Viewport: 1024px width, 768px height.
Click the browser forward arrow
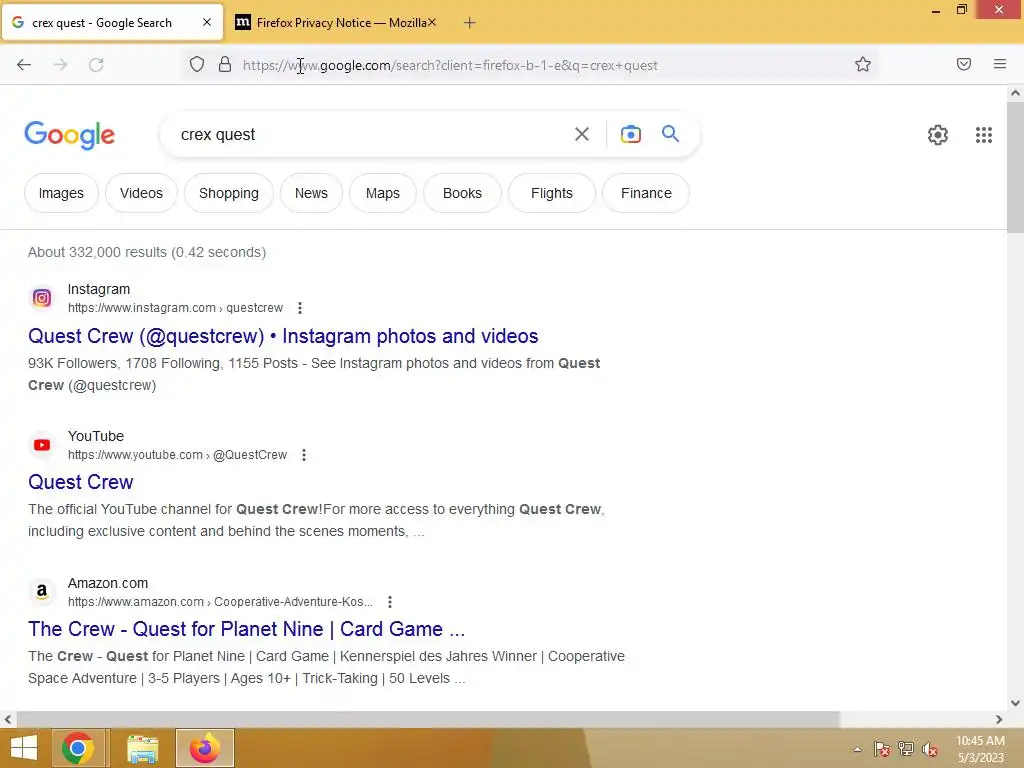coord(60,65)
